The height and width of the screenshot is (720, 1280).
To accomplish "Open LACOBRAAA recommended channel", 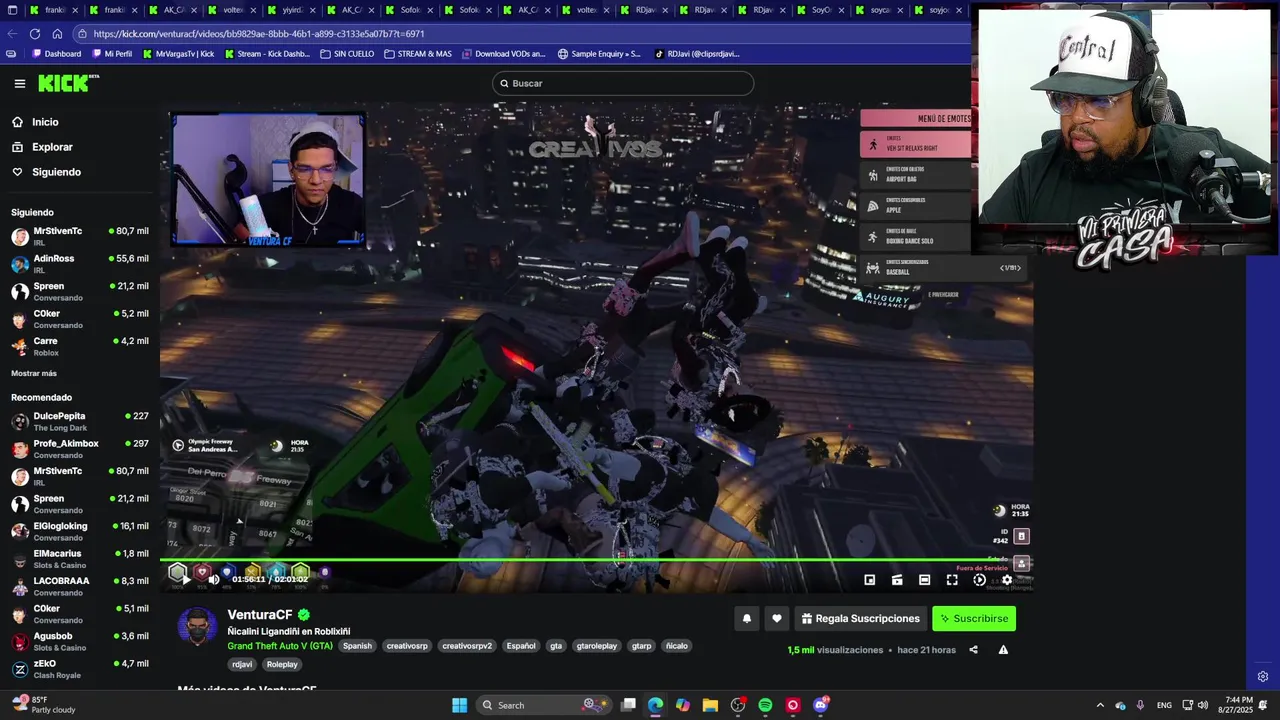I will coord(80,586).
